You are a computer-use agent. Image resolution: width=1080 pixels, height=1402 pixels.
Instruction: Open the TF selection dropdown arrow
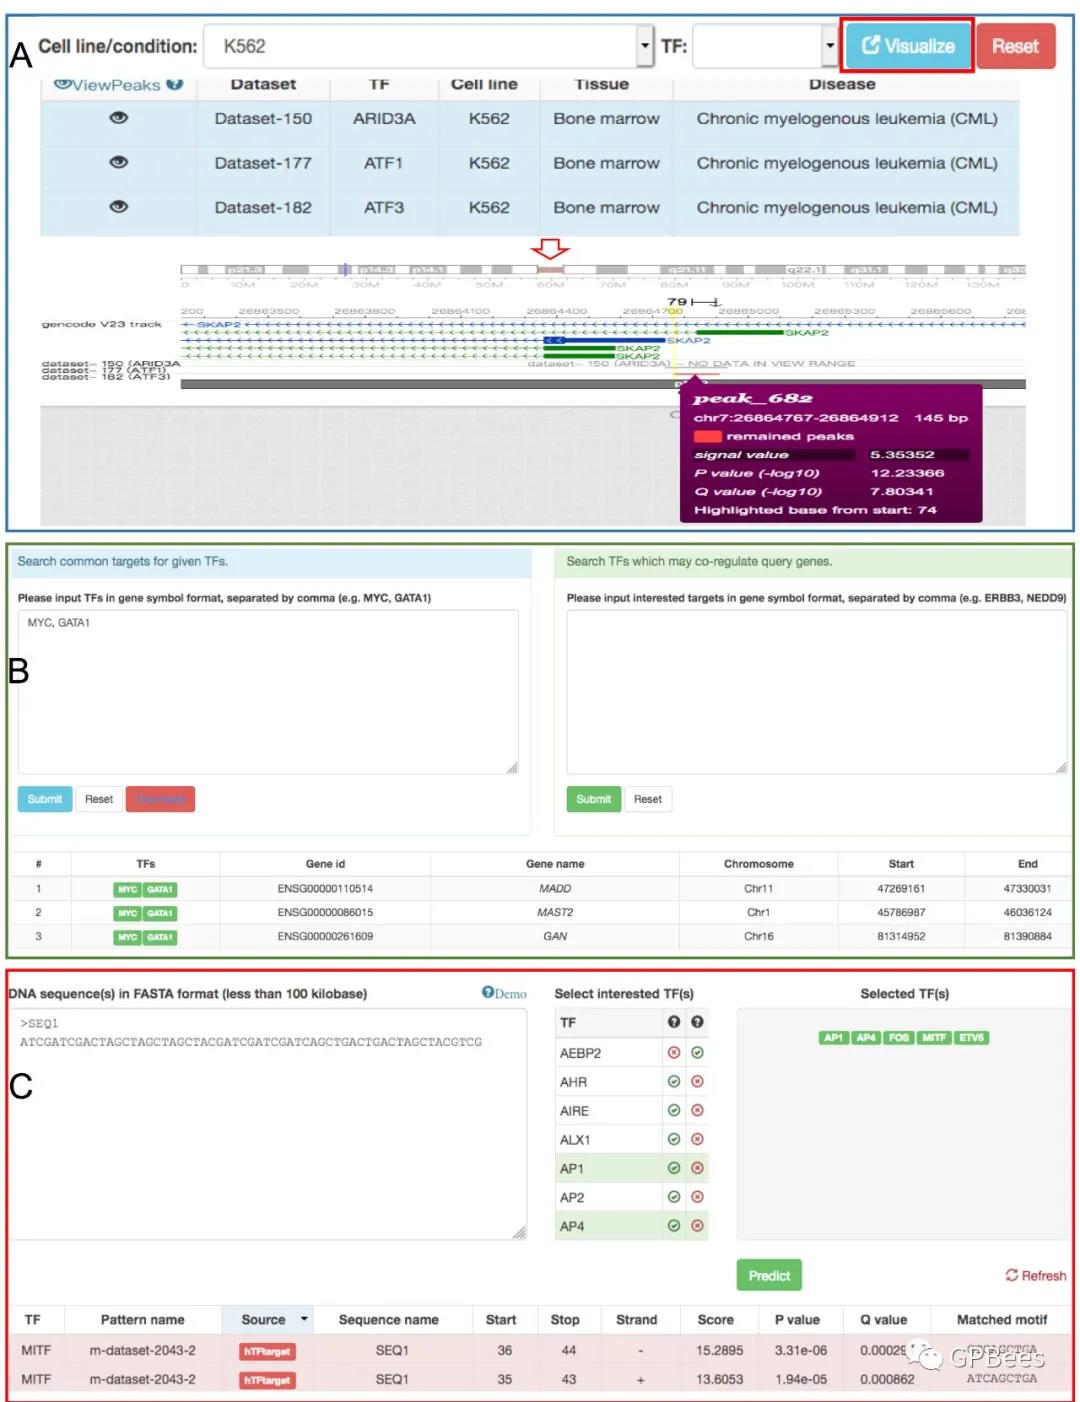[x=829, y=46]
